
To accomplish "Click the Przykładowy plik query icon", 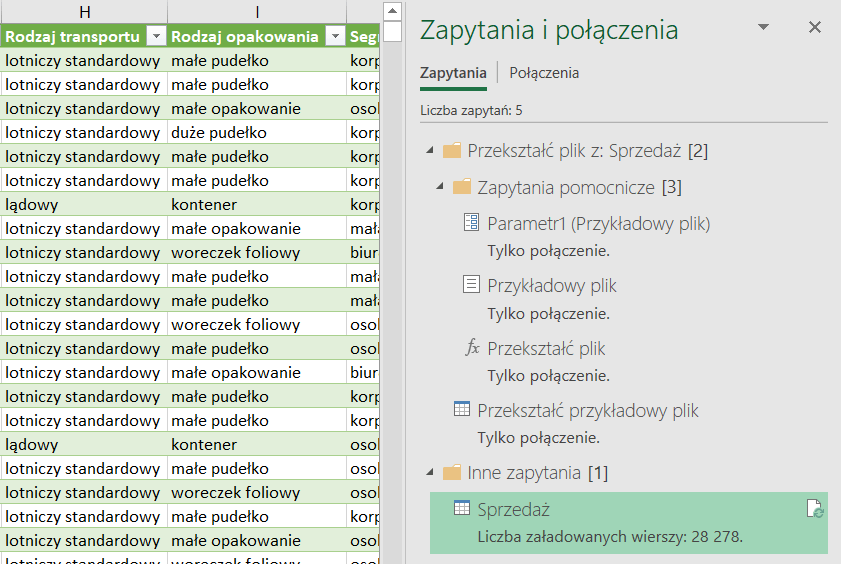I will (472, 285).
